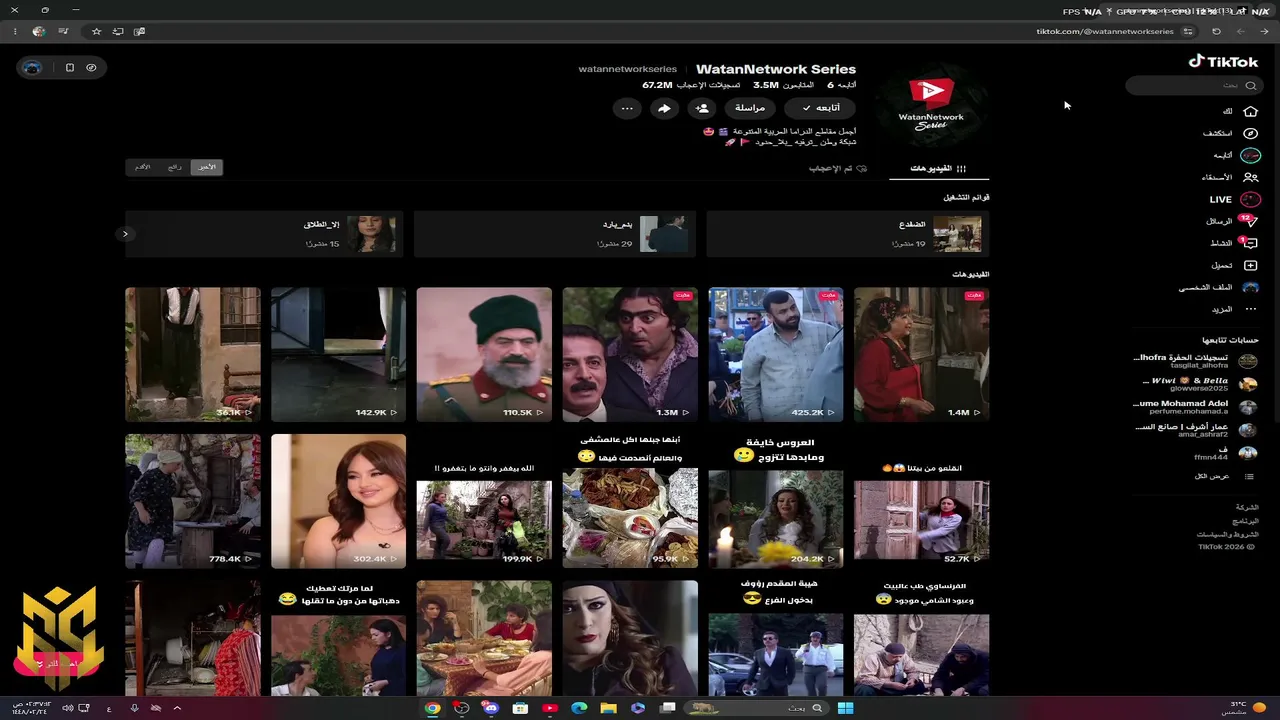Open followed account tasgilat_alhofra
Viewport: 1280px width, 720px height.
[x=1195, y=361]
